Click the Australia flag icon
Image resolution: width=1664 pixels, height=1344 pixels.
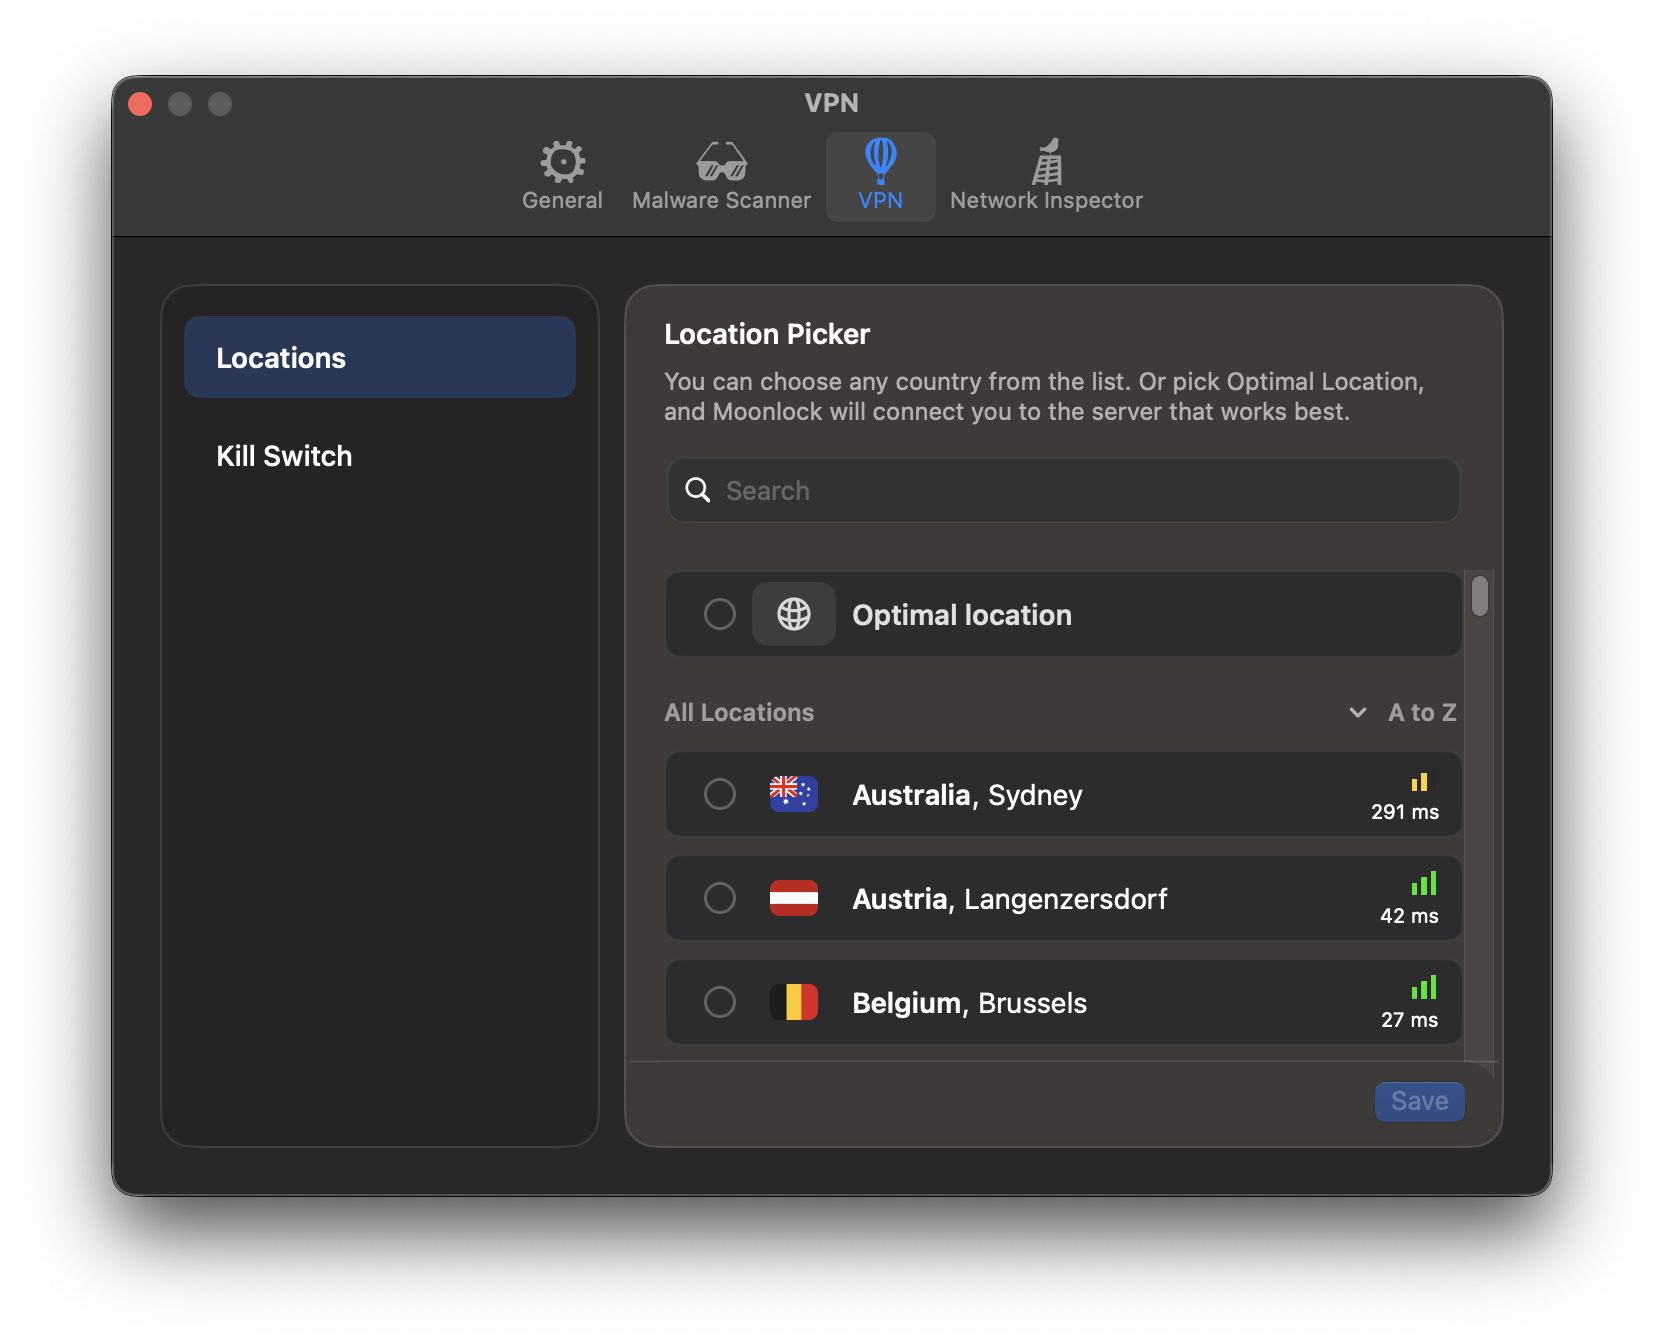[794, 794]
